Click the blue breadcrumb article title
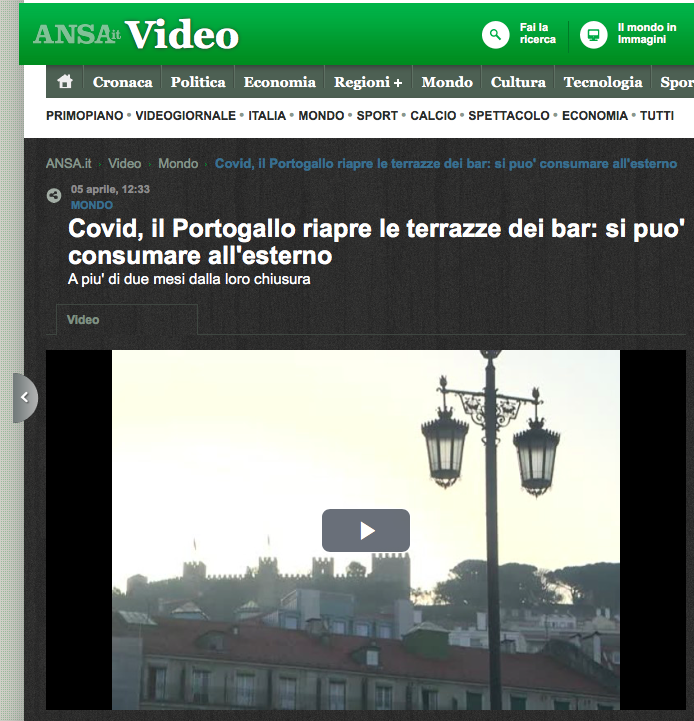The height and width of the screenshot is (721, 694). click(x=446, y=164)
